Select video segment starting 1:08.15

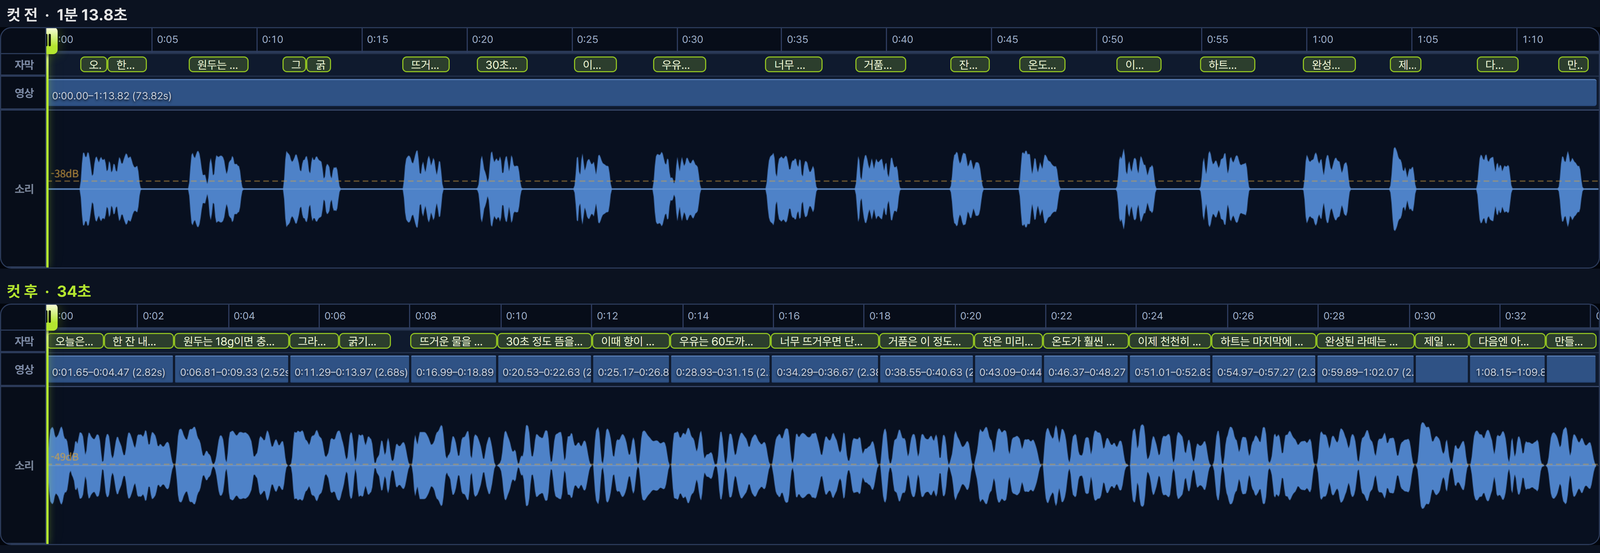[1508, 371]
